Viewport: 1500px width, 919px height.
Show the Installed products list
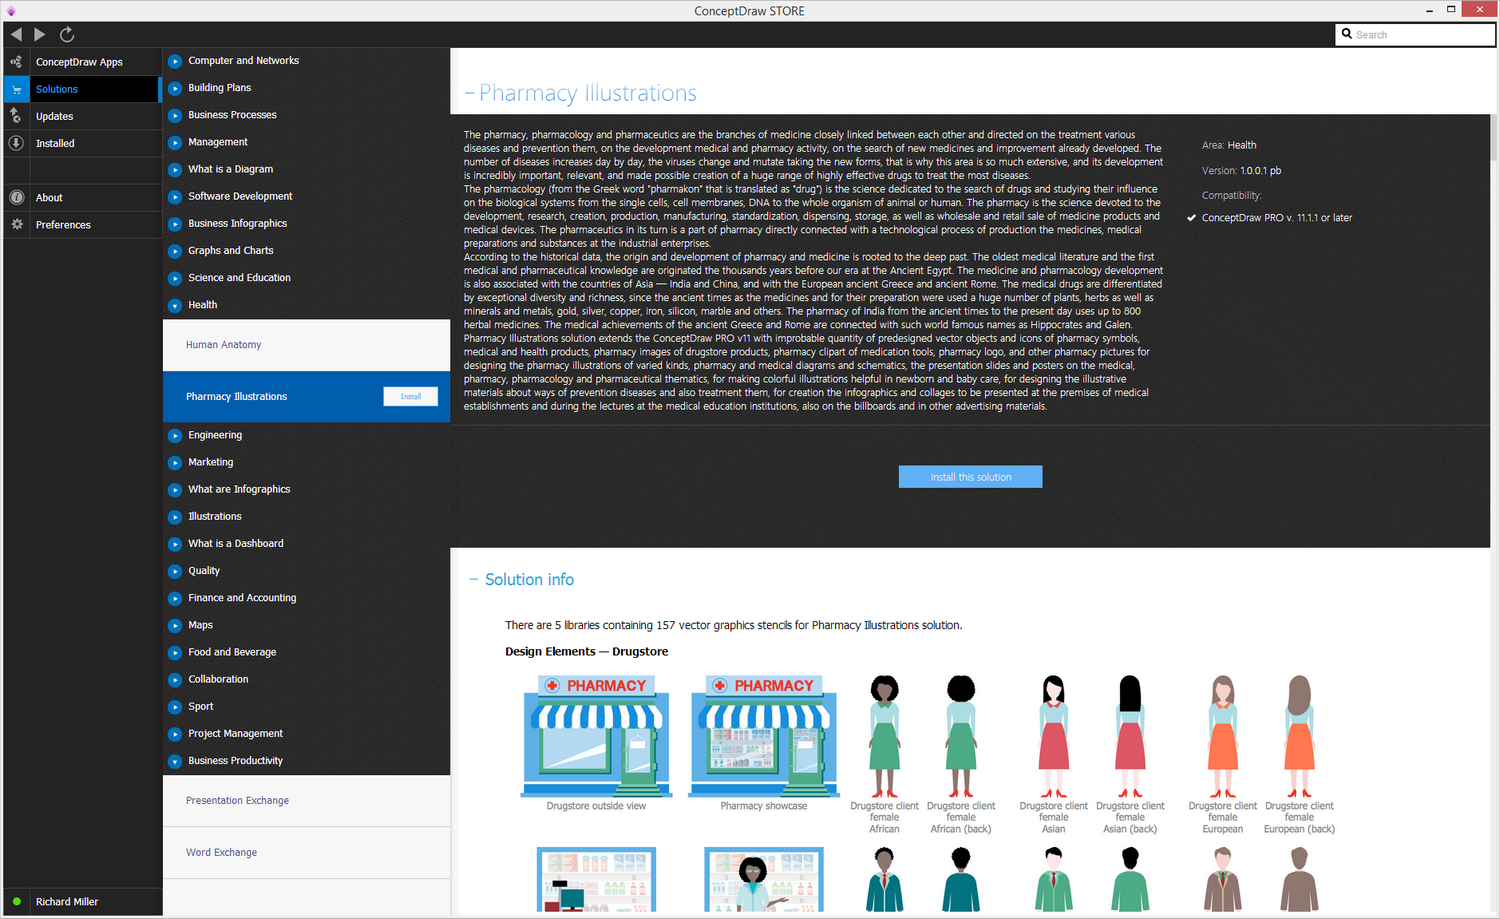pos(55,143)
